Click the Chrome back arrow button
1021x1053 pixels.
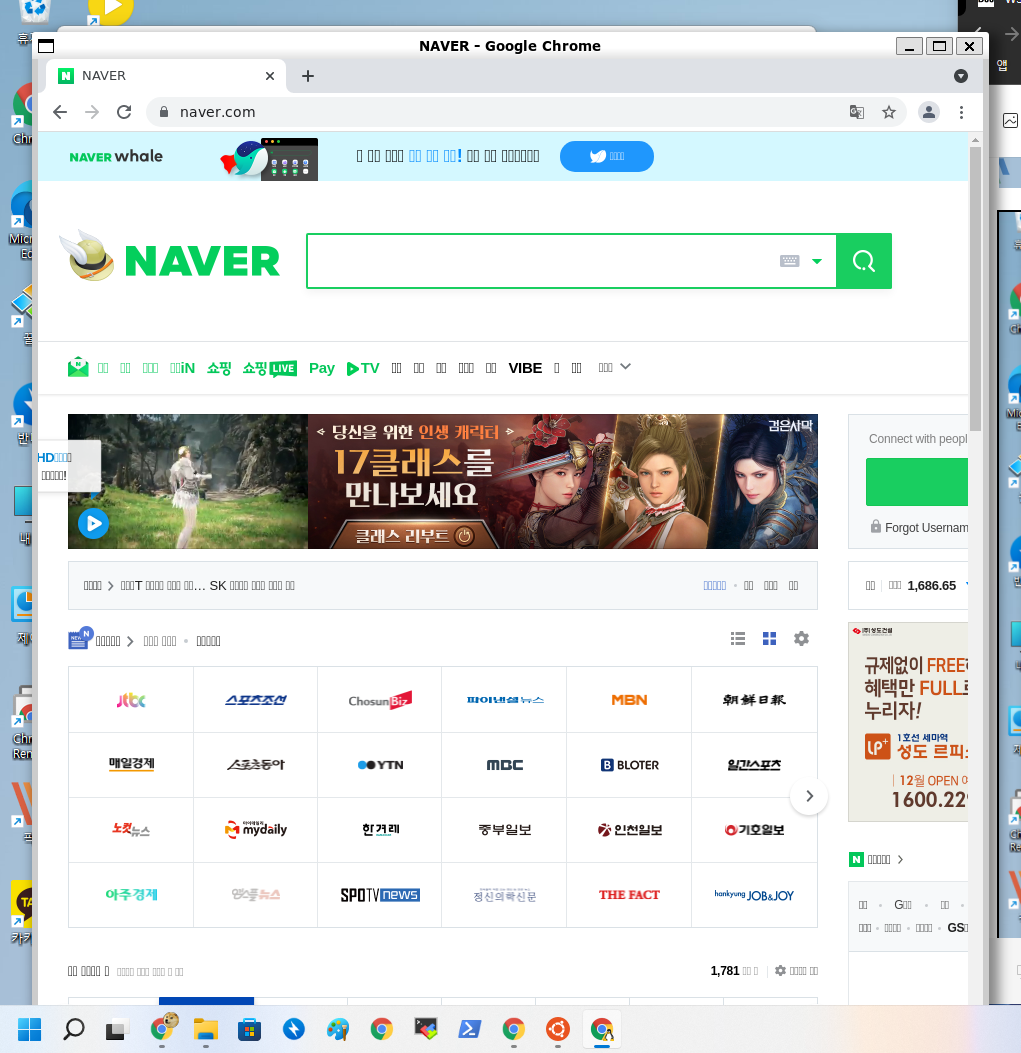pos(60,112)
